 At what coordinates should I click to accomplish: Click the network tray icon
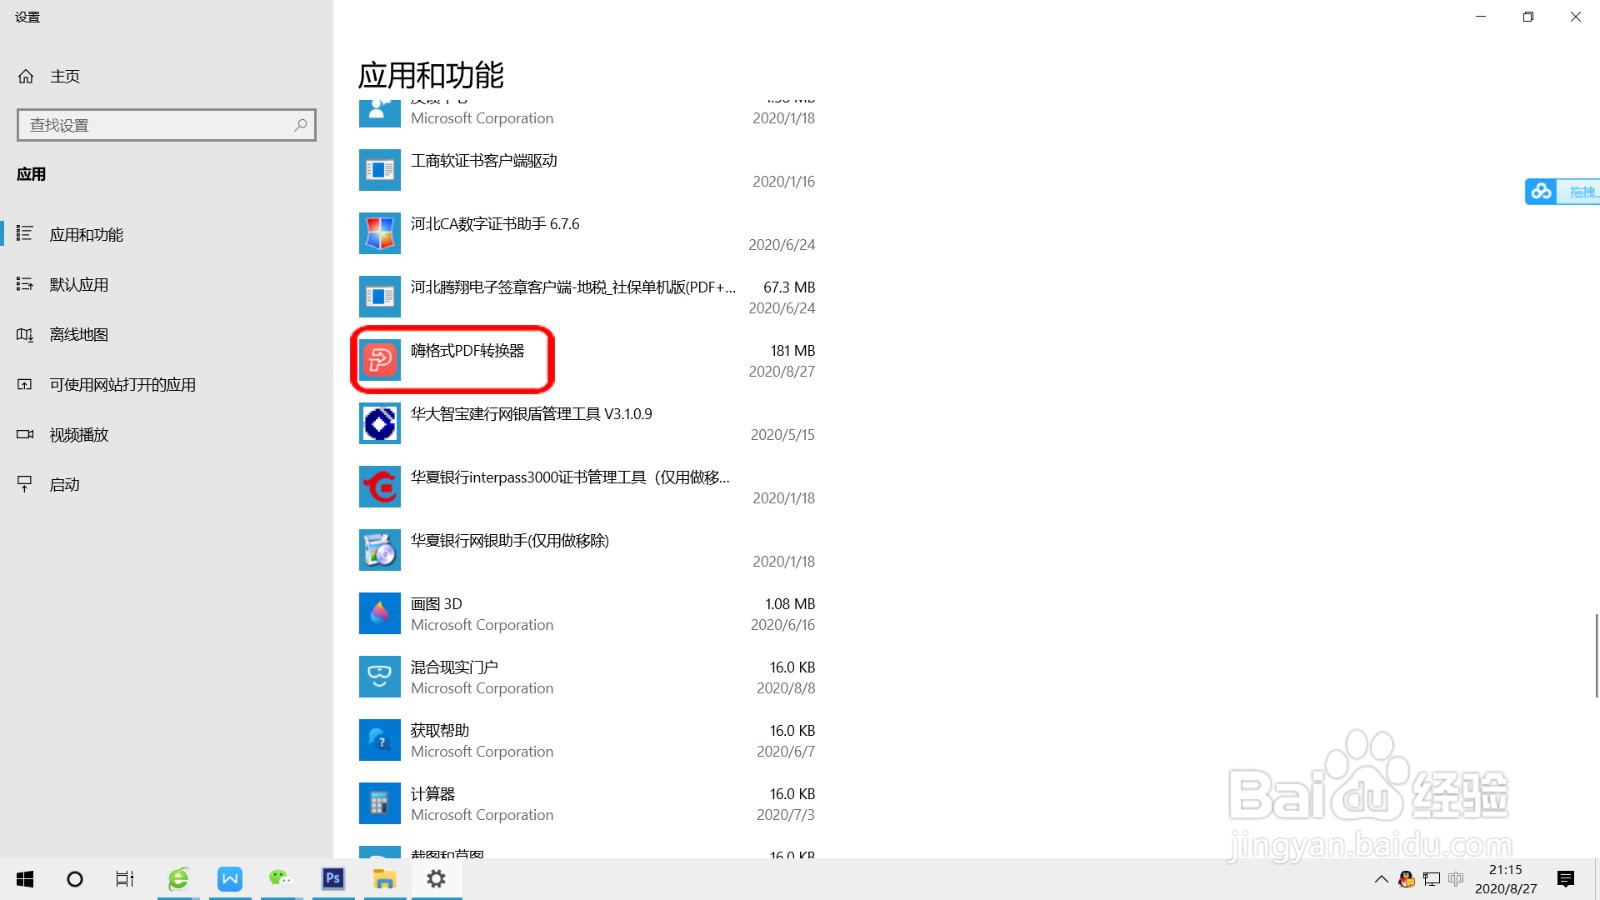click(x=1432, y=879)
